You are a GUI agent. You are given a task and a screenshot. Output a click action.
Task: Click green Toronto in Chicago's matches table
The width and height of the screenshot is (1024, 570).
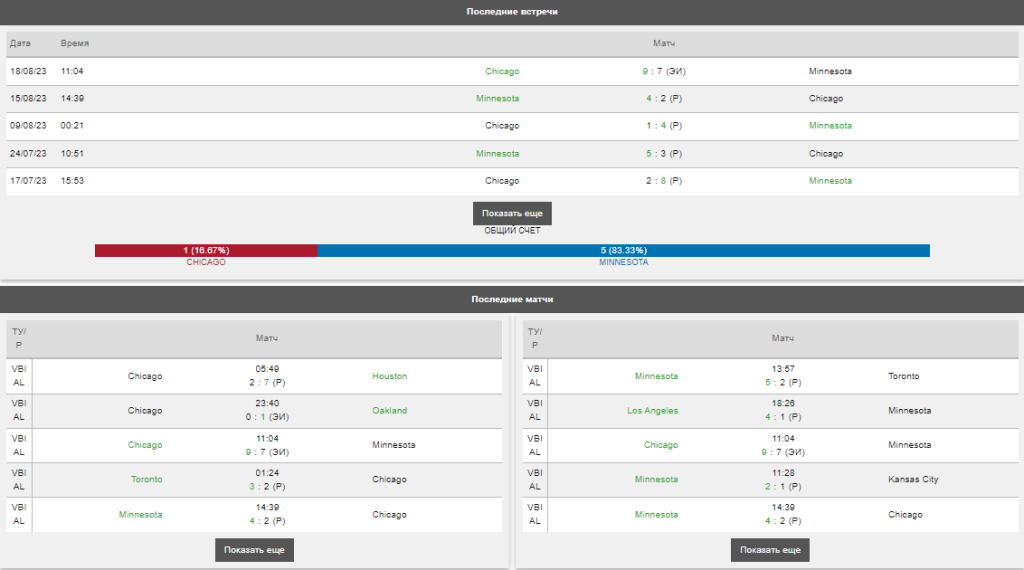tap(146, 480)
